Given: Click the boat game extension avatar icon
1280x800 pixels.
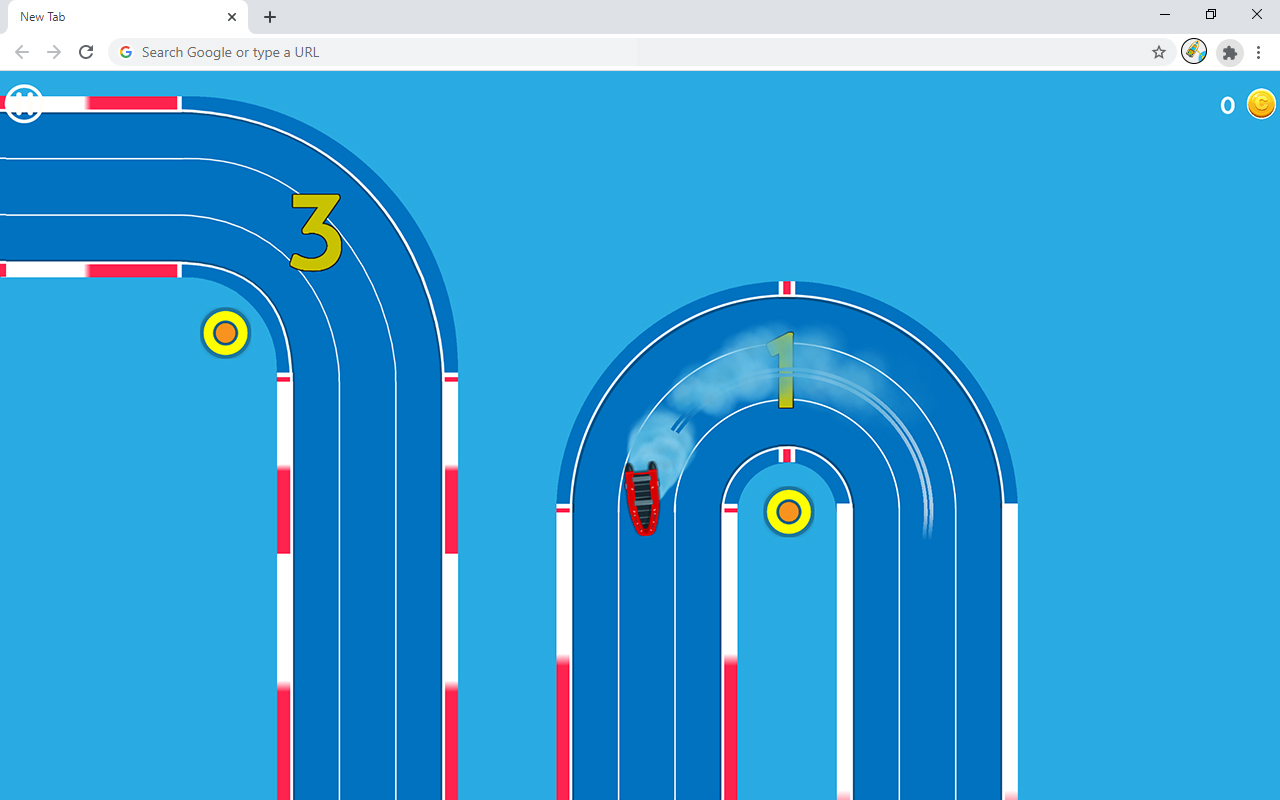Looking at the screenshot, I should (1193, 52).
